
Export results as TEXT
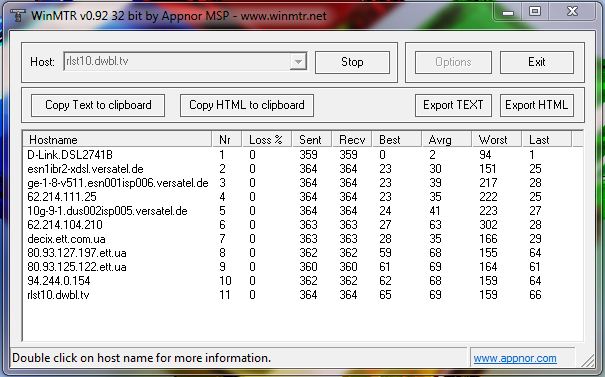[x=453, y=105]
